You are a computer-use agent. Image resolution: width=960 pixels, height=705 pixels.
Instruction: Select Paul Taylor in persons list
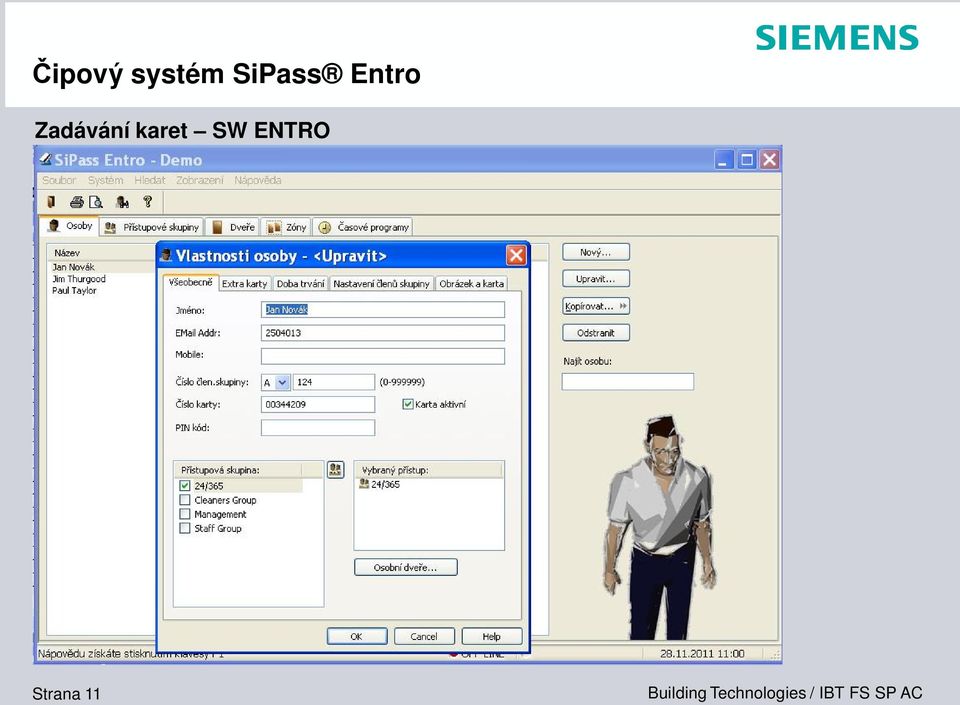[74, 290]
